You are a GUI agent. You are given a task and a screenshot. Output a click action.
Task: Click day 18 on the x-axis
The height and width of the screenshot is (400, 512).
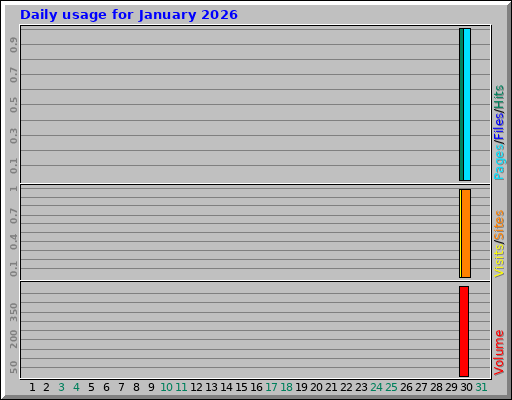[286, 387]
